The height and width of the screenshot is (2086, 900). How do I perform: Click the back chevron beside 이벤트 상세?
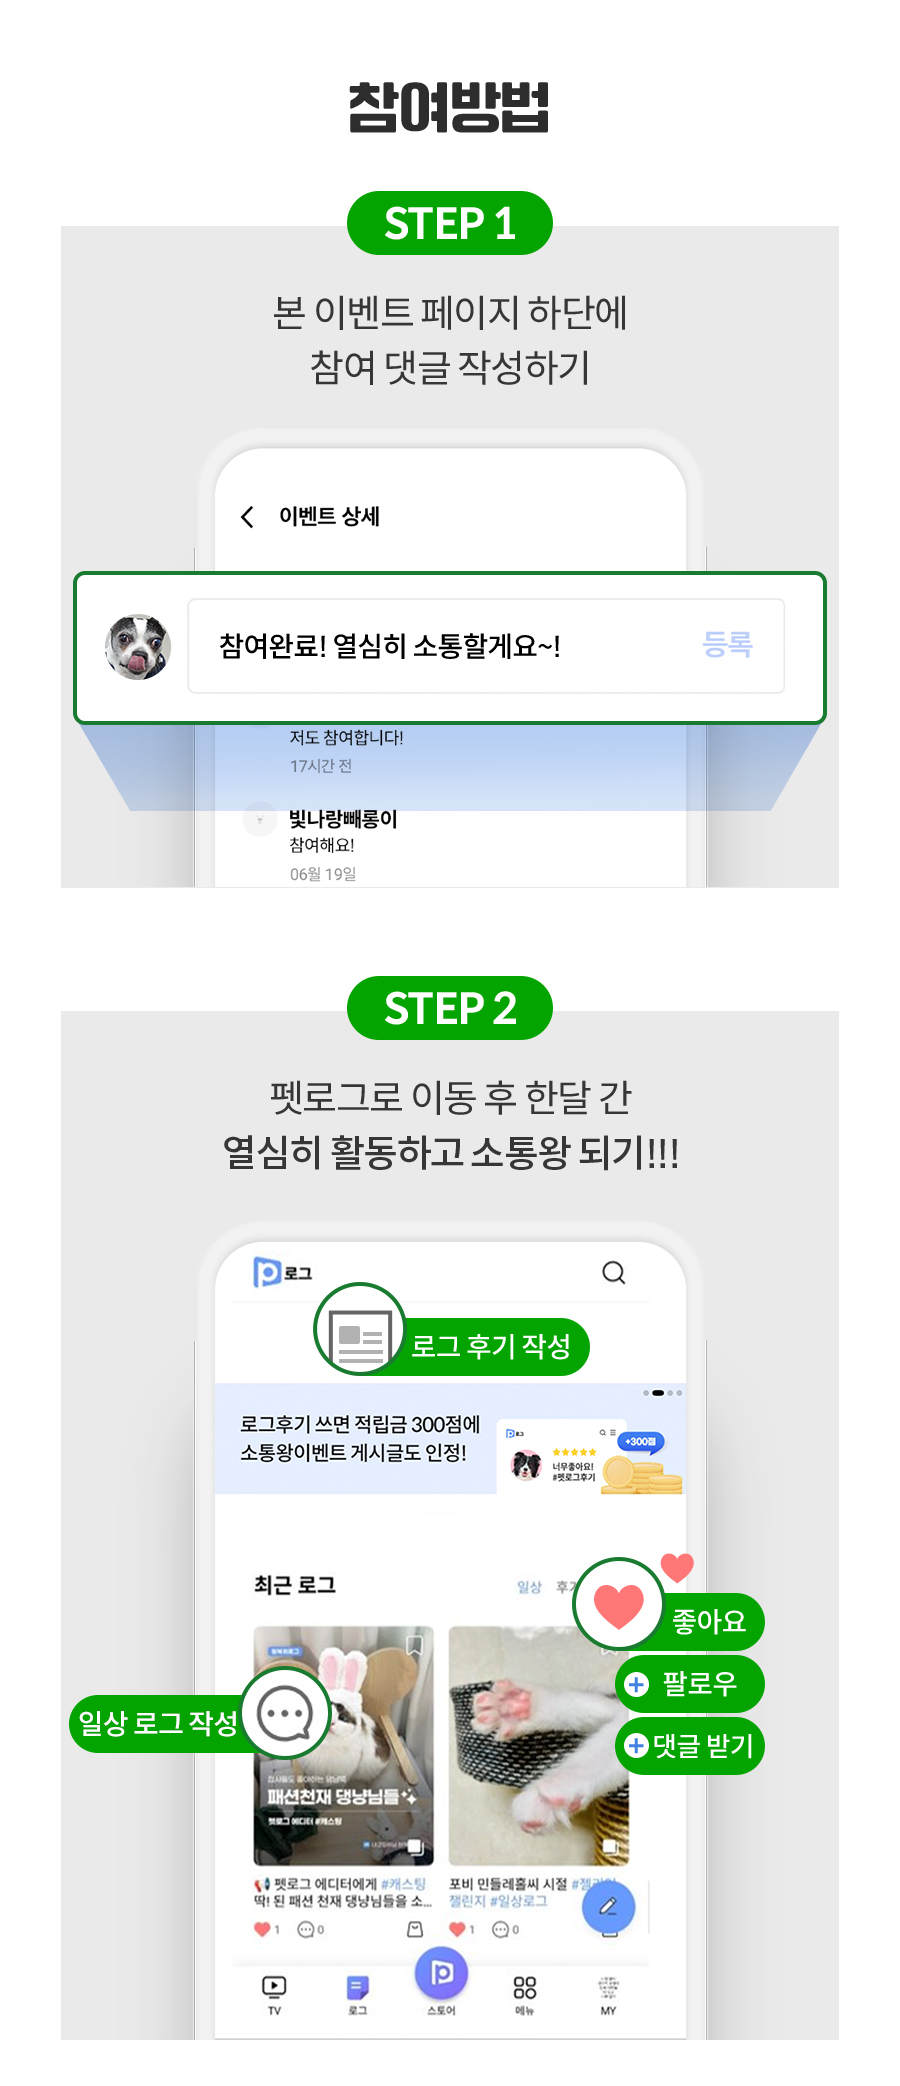(x=247, y=517)
